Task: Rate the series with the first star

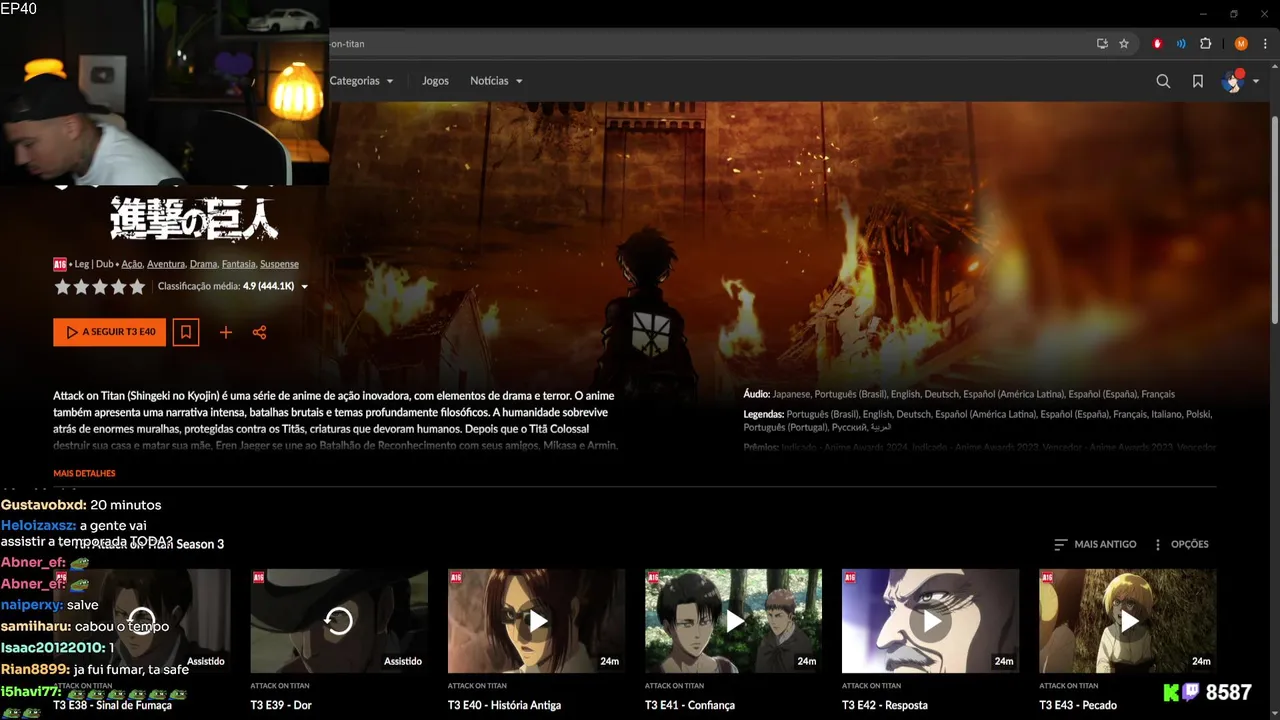Action: pos(62,287)
